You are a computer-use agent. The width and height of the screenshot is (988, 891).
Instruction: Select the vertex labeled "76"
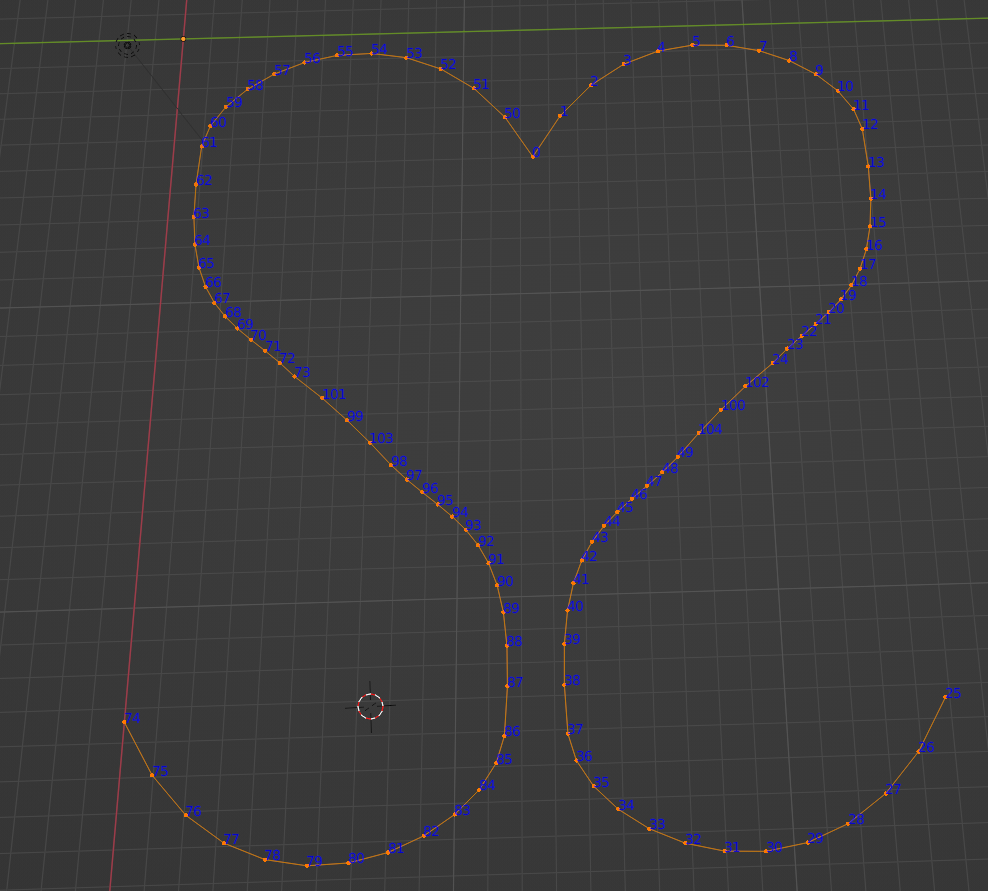click(185, 815)
